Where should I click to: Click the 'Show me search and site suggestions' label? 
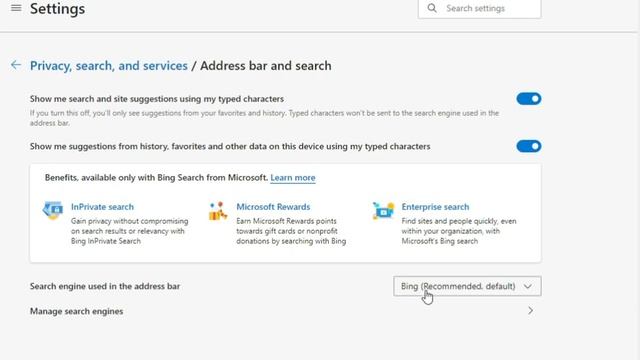pyautogui.click(x=157, y=99)
